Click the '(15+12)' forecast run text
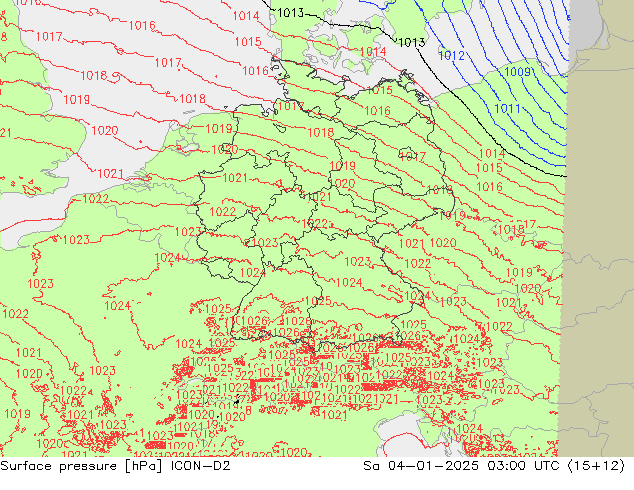 pos(596,466)
